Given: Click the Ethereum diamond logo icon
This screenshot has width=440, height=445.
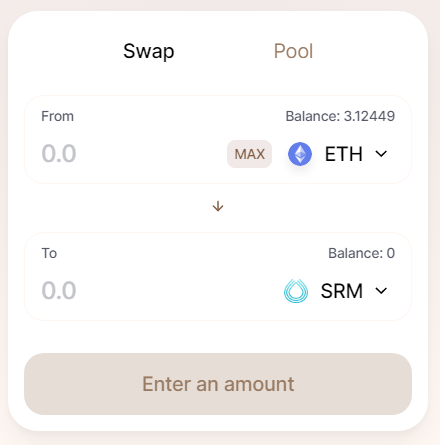Looking at the screenshot, I should click(x=300, y=154).
